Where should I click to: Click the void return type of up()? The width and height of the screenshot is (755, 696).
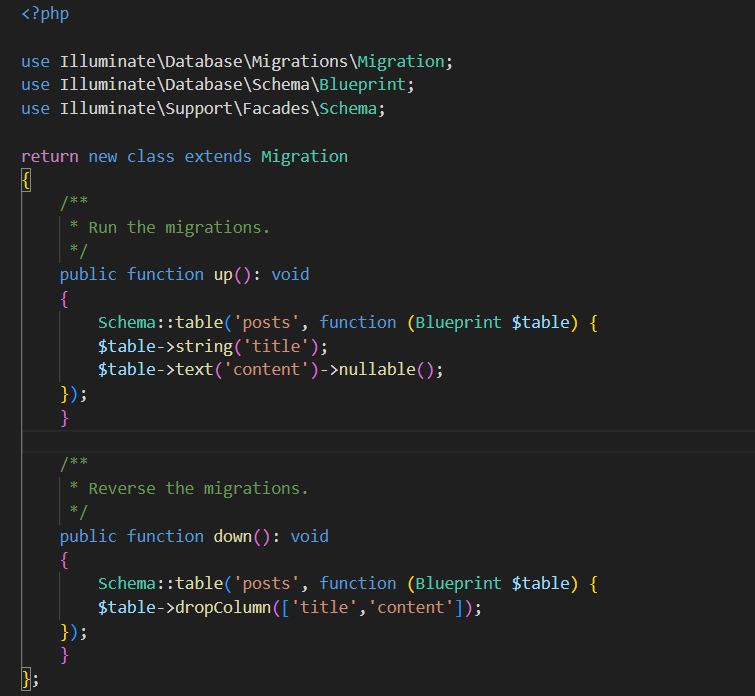[x=290, y=274]
